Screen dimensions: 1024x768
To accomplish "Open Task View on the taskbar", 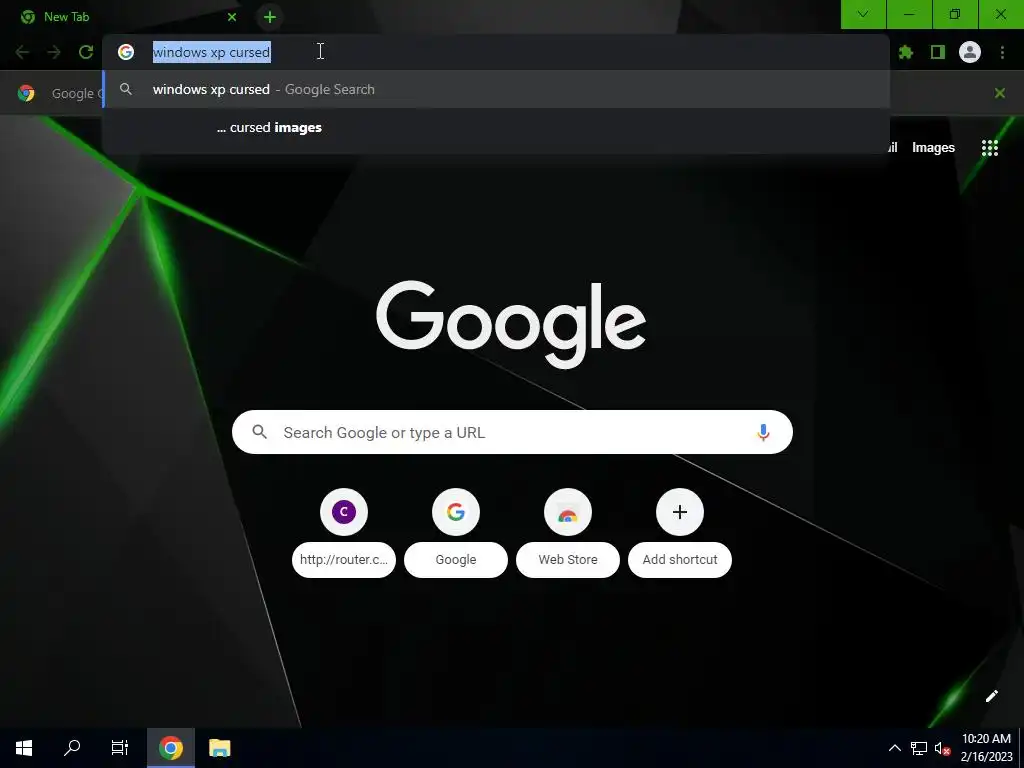I will coord(120,748).
